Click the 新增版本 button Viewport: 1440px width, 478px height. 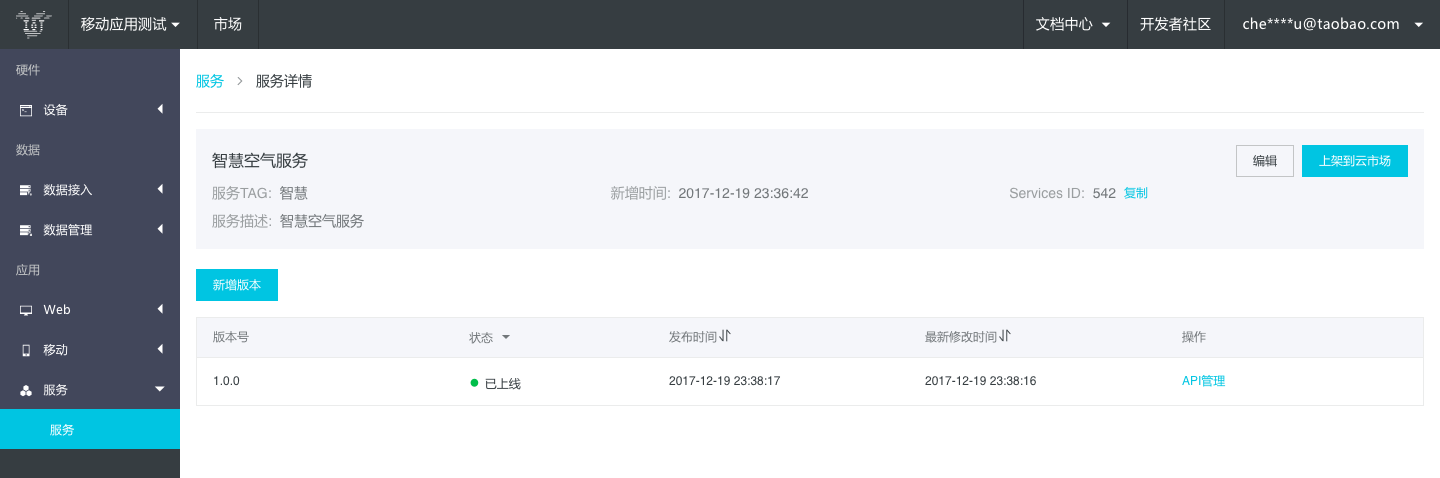pyautogui.click(x=237, y=285)
